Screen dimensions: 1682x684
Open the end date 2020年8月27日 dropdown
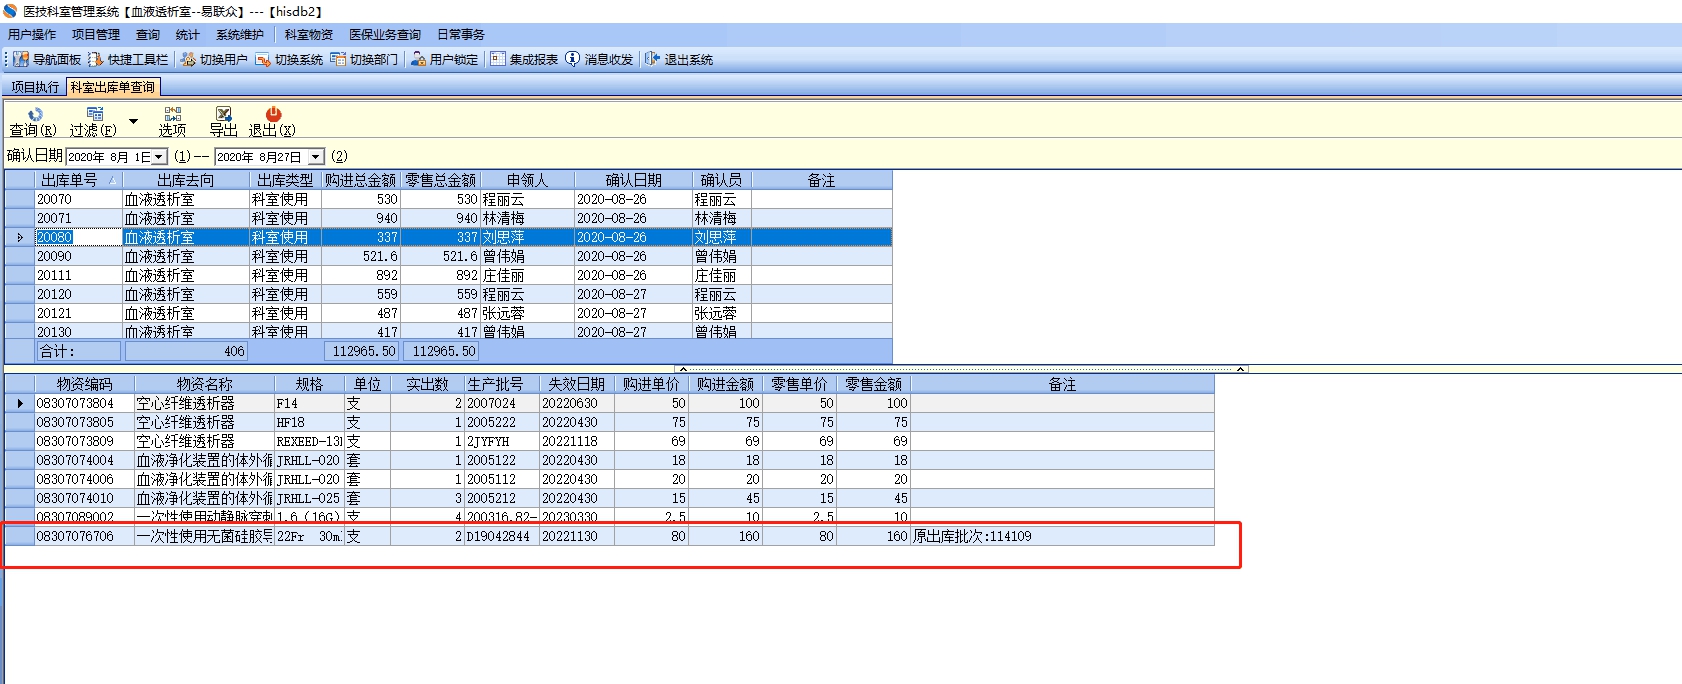316,157
